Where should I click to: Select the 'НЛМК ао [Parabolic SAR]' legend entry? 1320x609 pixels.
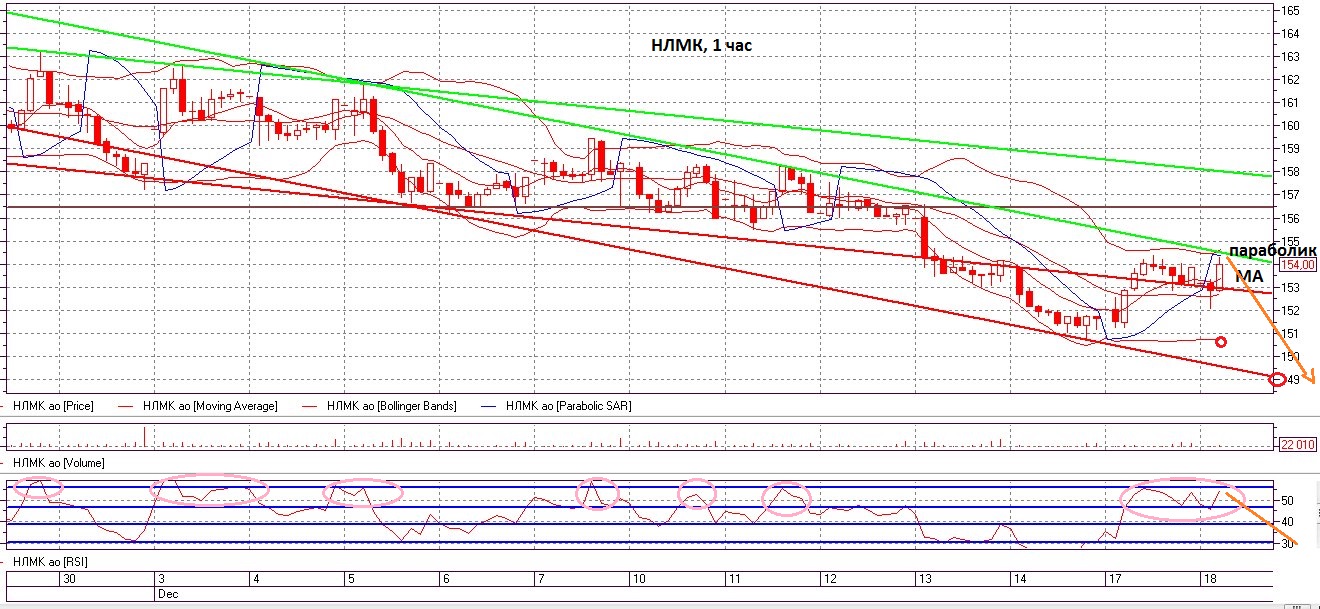569,406
